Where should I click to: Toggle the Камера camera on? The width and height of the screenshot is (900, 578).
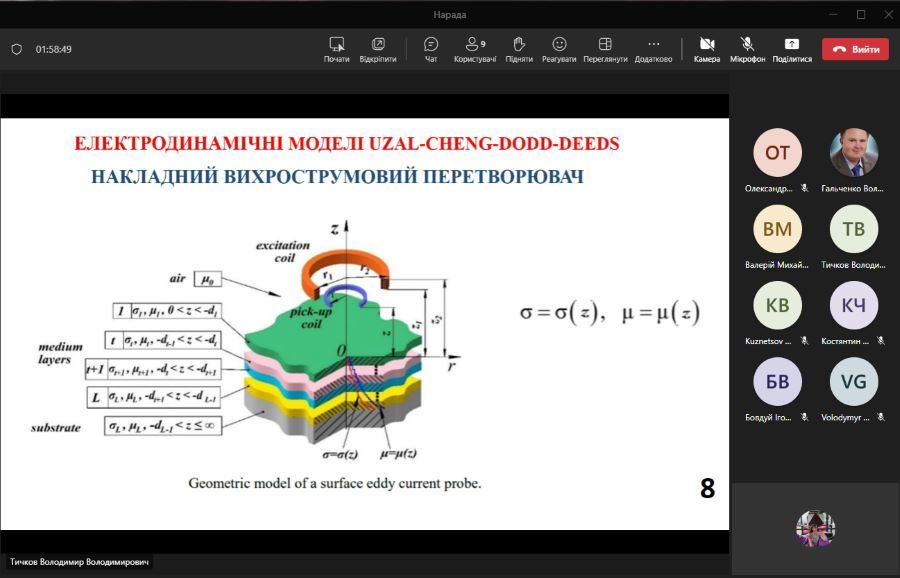pos(707,45)
